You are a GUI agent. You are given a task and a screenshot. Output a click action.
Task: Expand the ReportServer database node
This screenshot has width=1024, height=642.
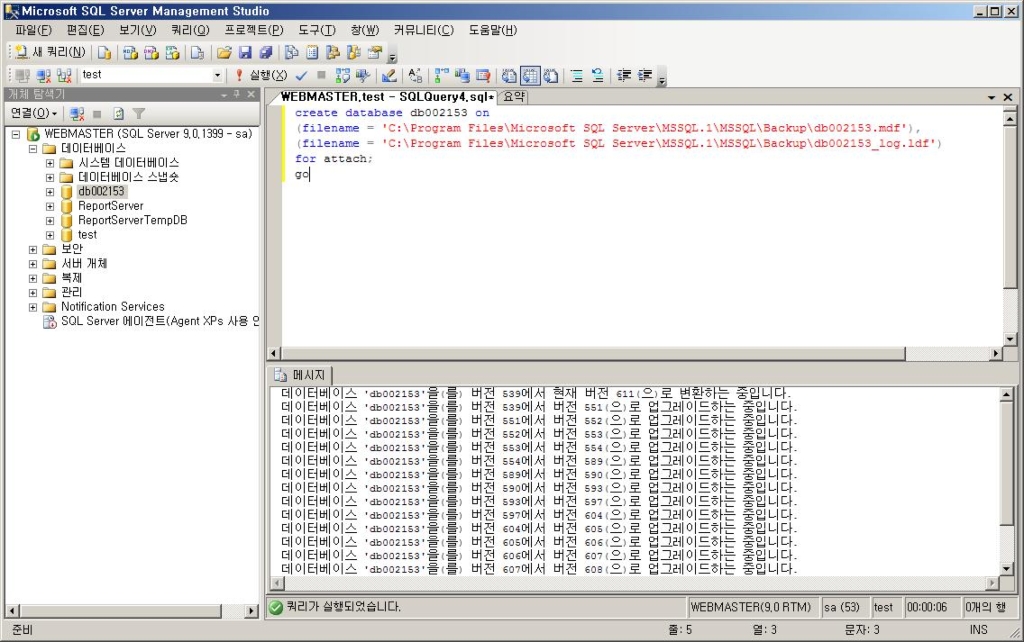point(50,206)
